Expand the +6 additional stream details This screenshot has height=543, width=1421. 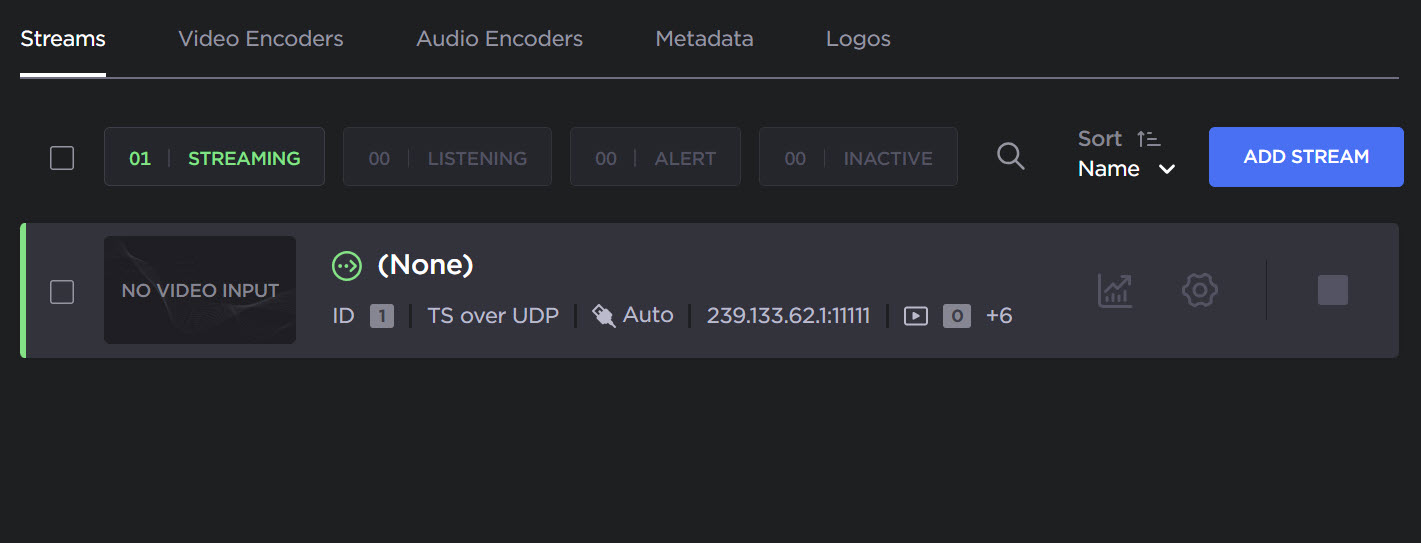(998, 316)
